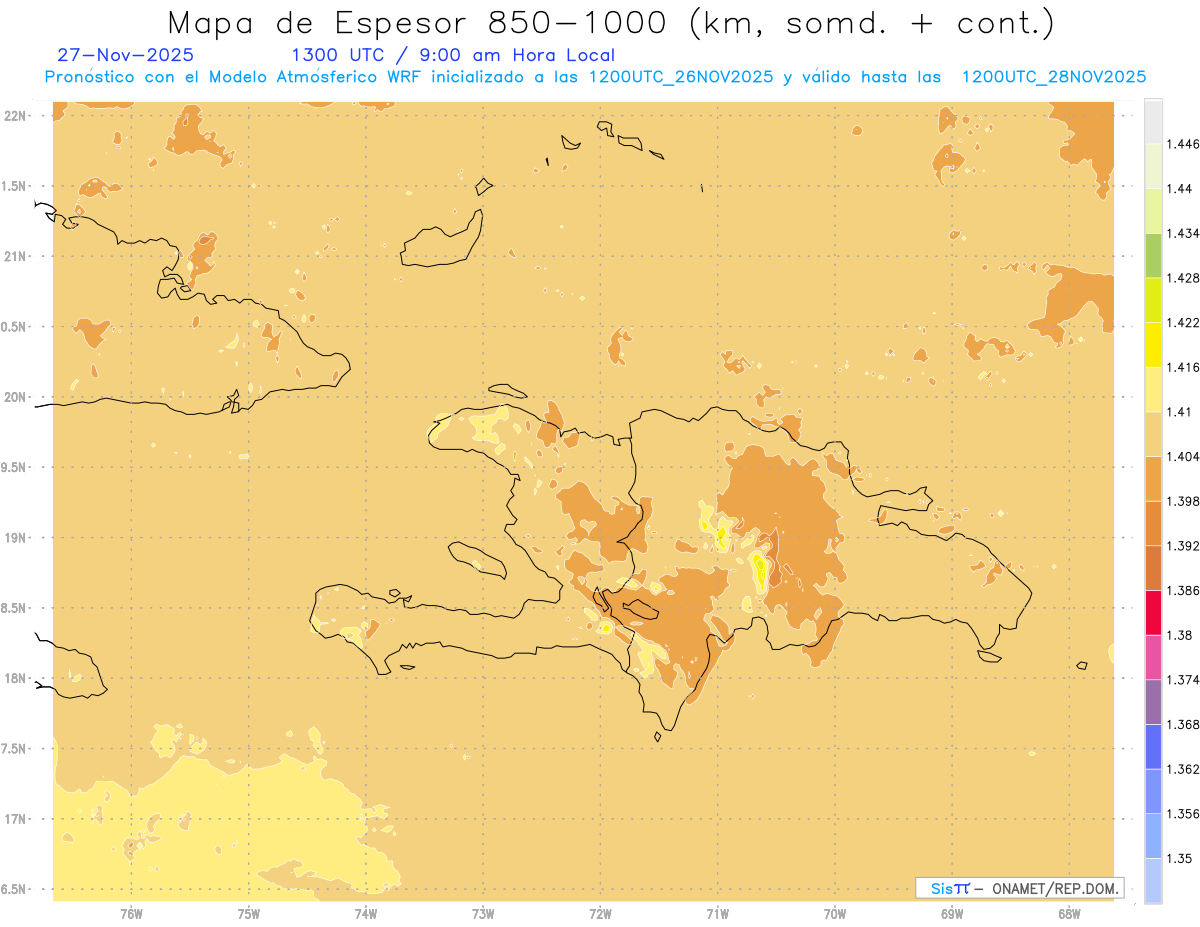Click color bar value '1.35'
This screenshot has width=1200, height=927.
pyautogui.click(x=1180, y=858)
